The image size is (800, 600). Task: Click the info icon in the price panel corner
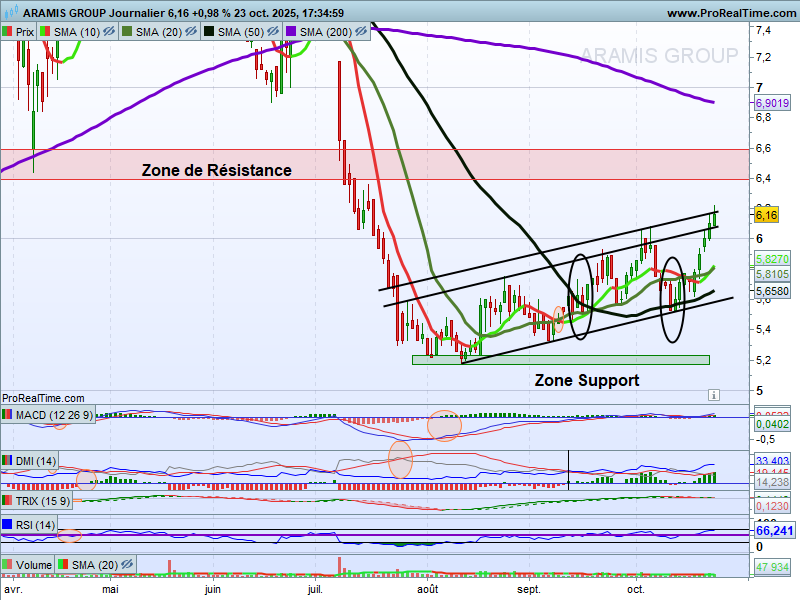click(714, 395)
